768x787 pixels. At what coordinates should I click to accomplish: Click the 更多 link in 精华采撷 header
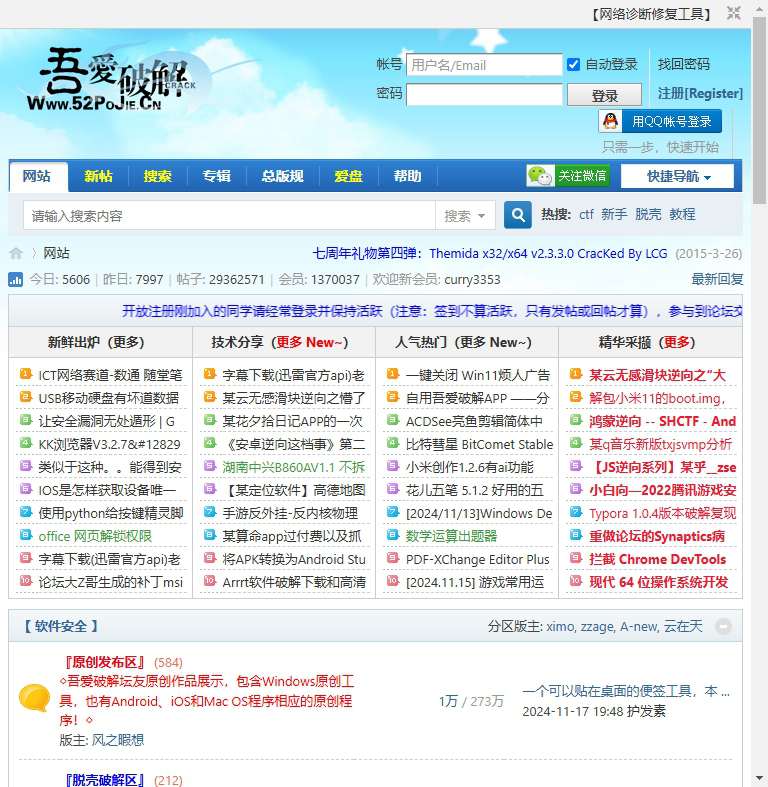click(677, 342)
